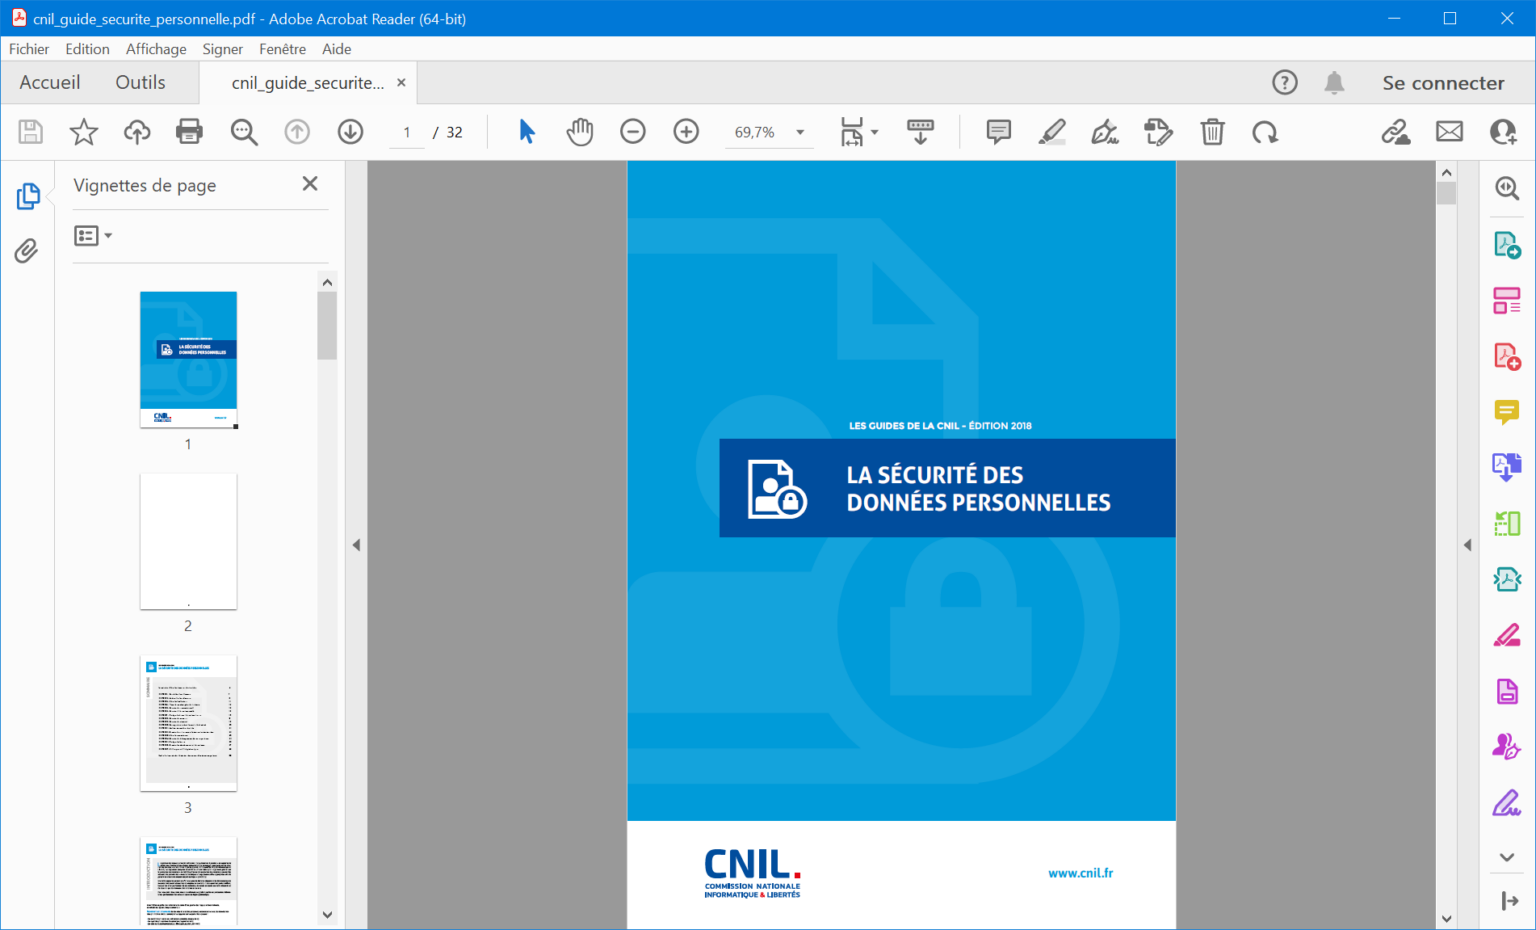Select the Hand pan tool
Image resolution: width=1536 pixels, height=930 pixels.
pos(580,132)
